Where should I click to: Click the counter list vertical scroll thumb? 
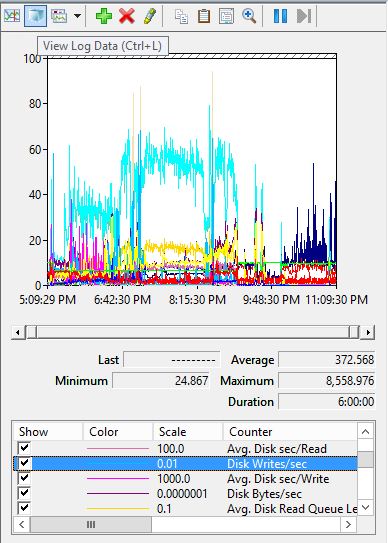point(365,460)
